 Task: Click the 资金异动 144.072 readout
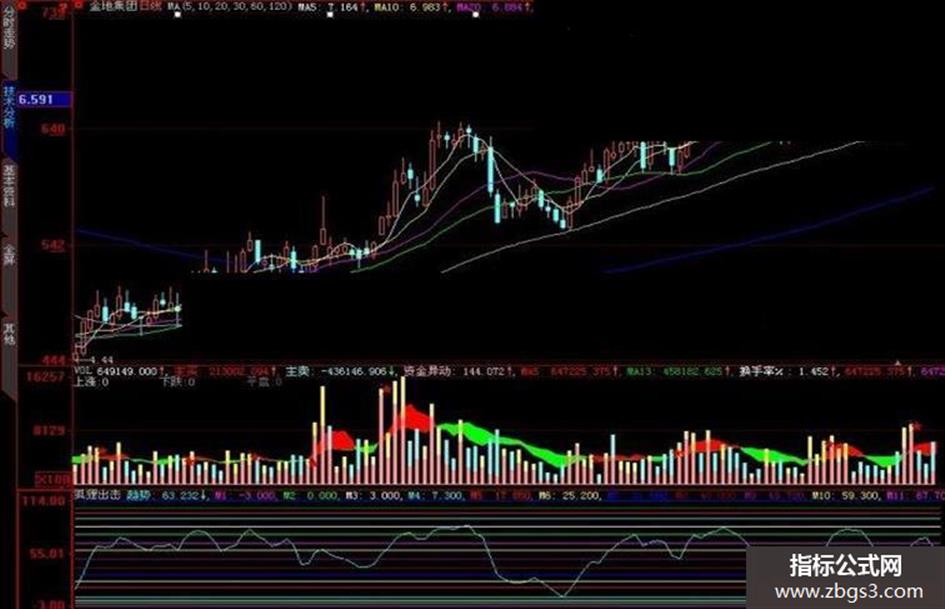pyautogui.click(x=456, y=371)
